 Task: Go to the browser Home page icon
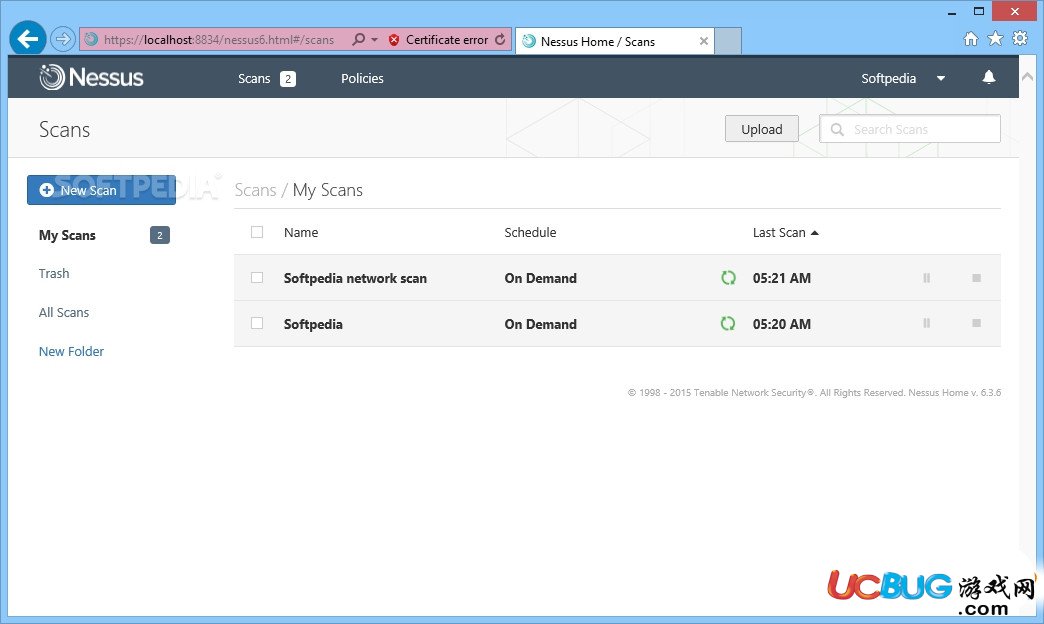pos(971,39)
